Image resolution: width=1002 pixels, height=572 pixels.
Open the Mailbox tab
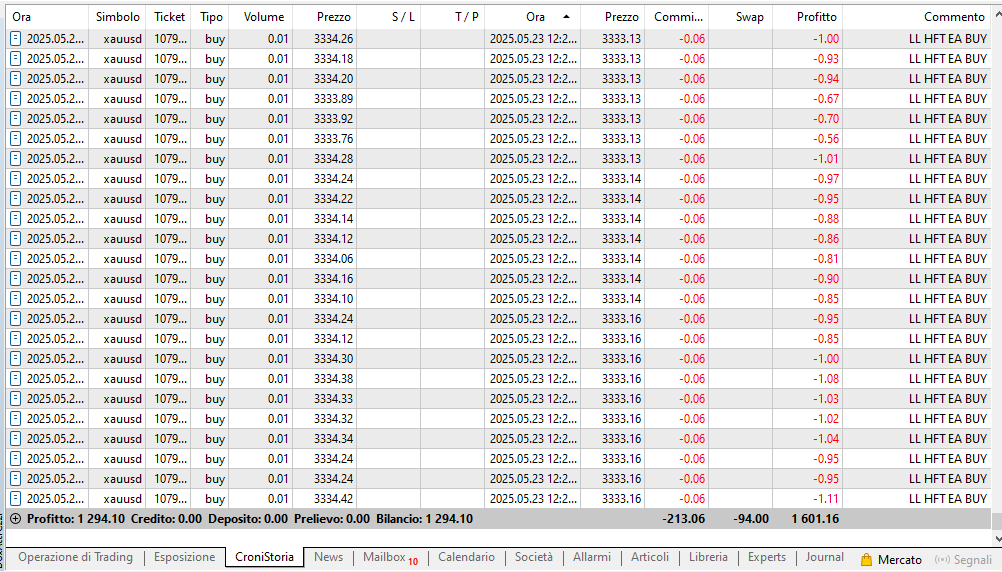pyautogui.click(x=390, y=557)
